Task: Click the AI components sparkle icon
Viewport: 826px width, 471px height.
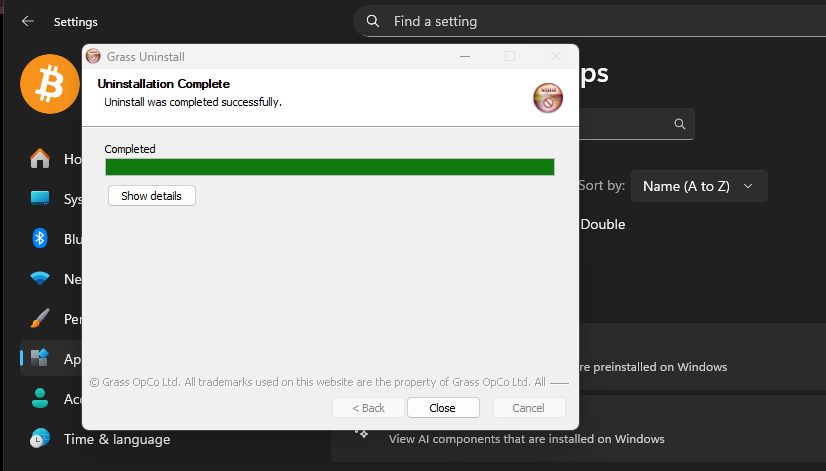Action: click(x=361, y=433)
